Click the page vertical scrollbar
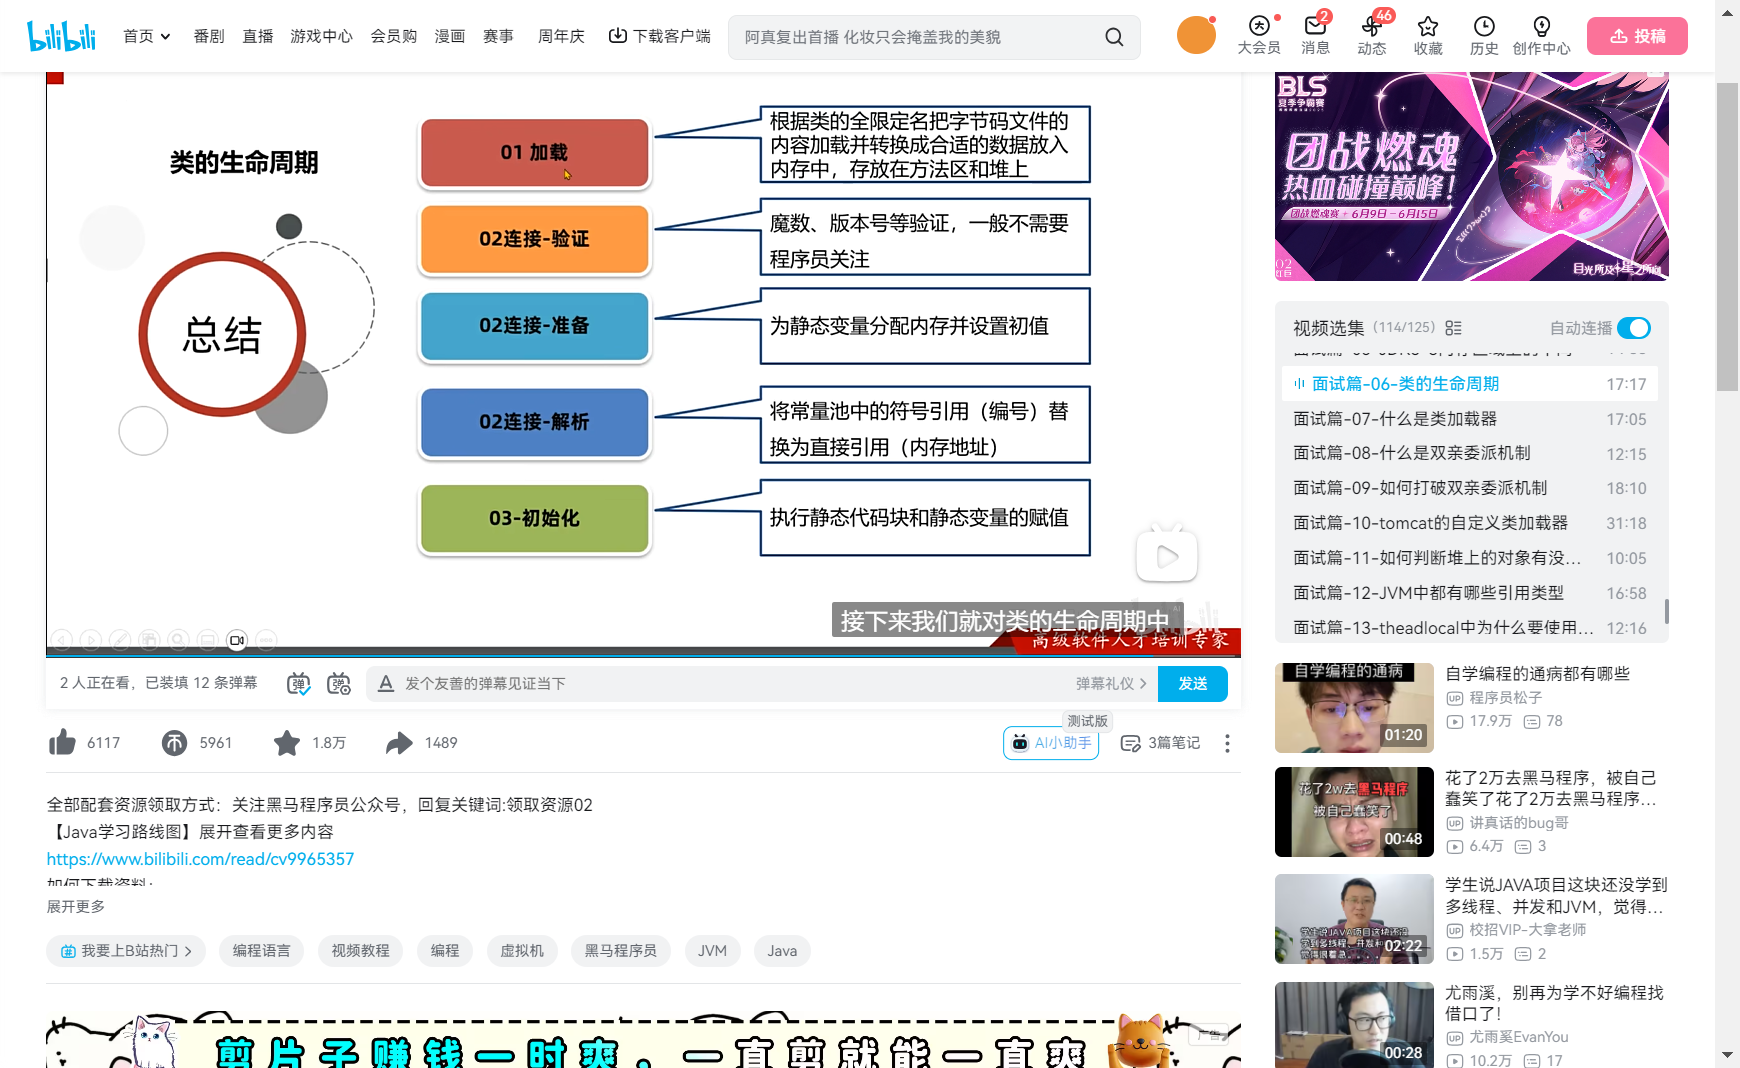This screenshot has width=1740, height=1068. (x=1727, y=236)
